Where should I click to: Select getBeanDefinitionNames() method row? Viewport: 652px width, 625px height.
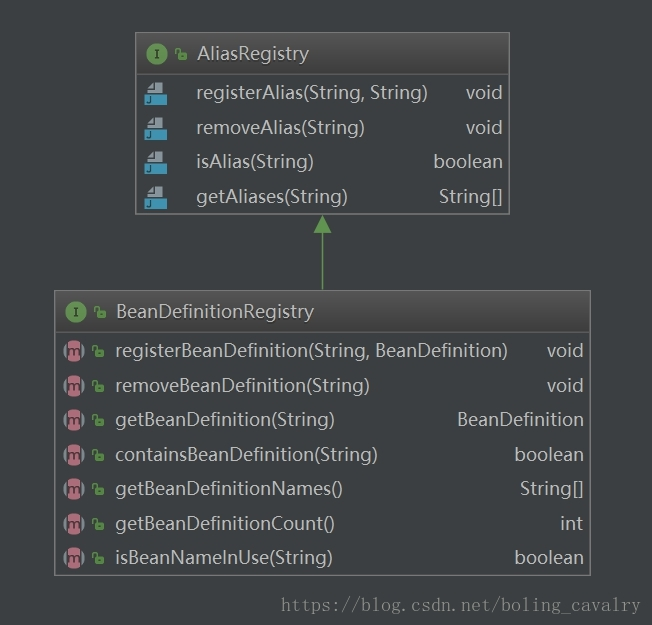point(229,489)
